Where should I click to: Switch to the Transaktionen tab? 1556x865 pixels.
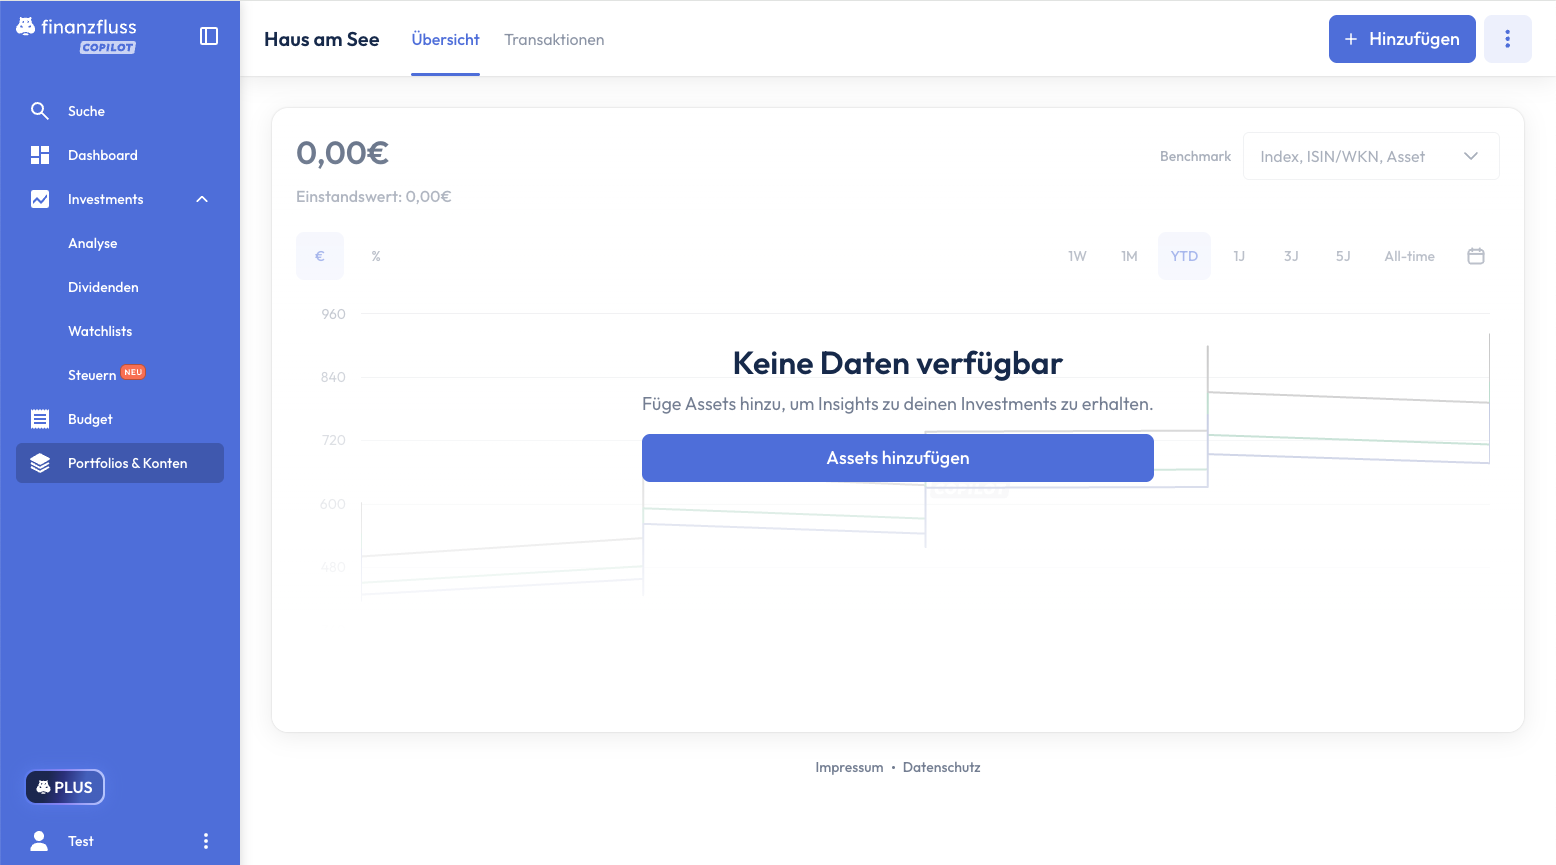(554, 40)
